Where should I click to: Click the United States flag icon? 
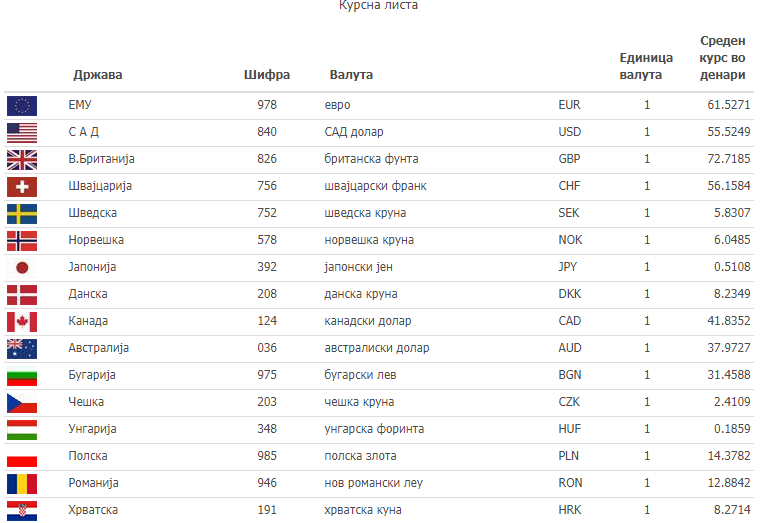pos(22,133)
